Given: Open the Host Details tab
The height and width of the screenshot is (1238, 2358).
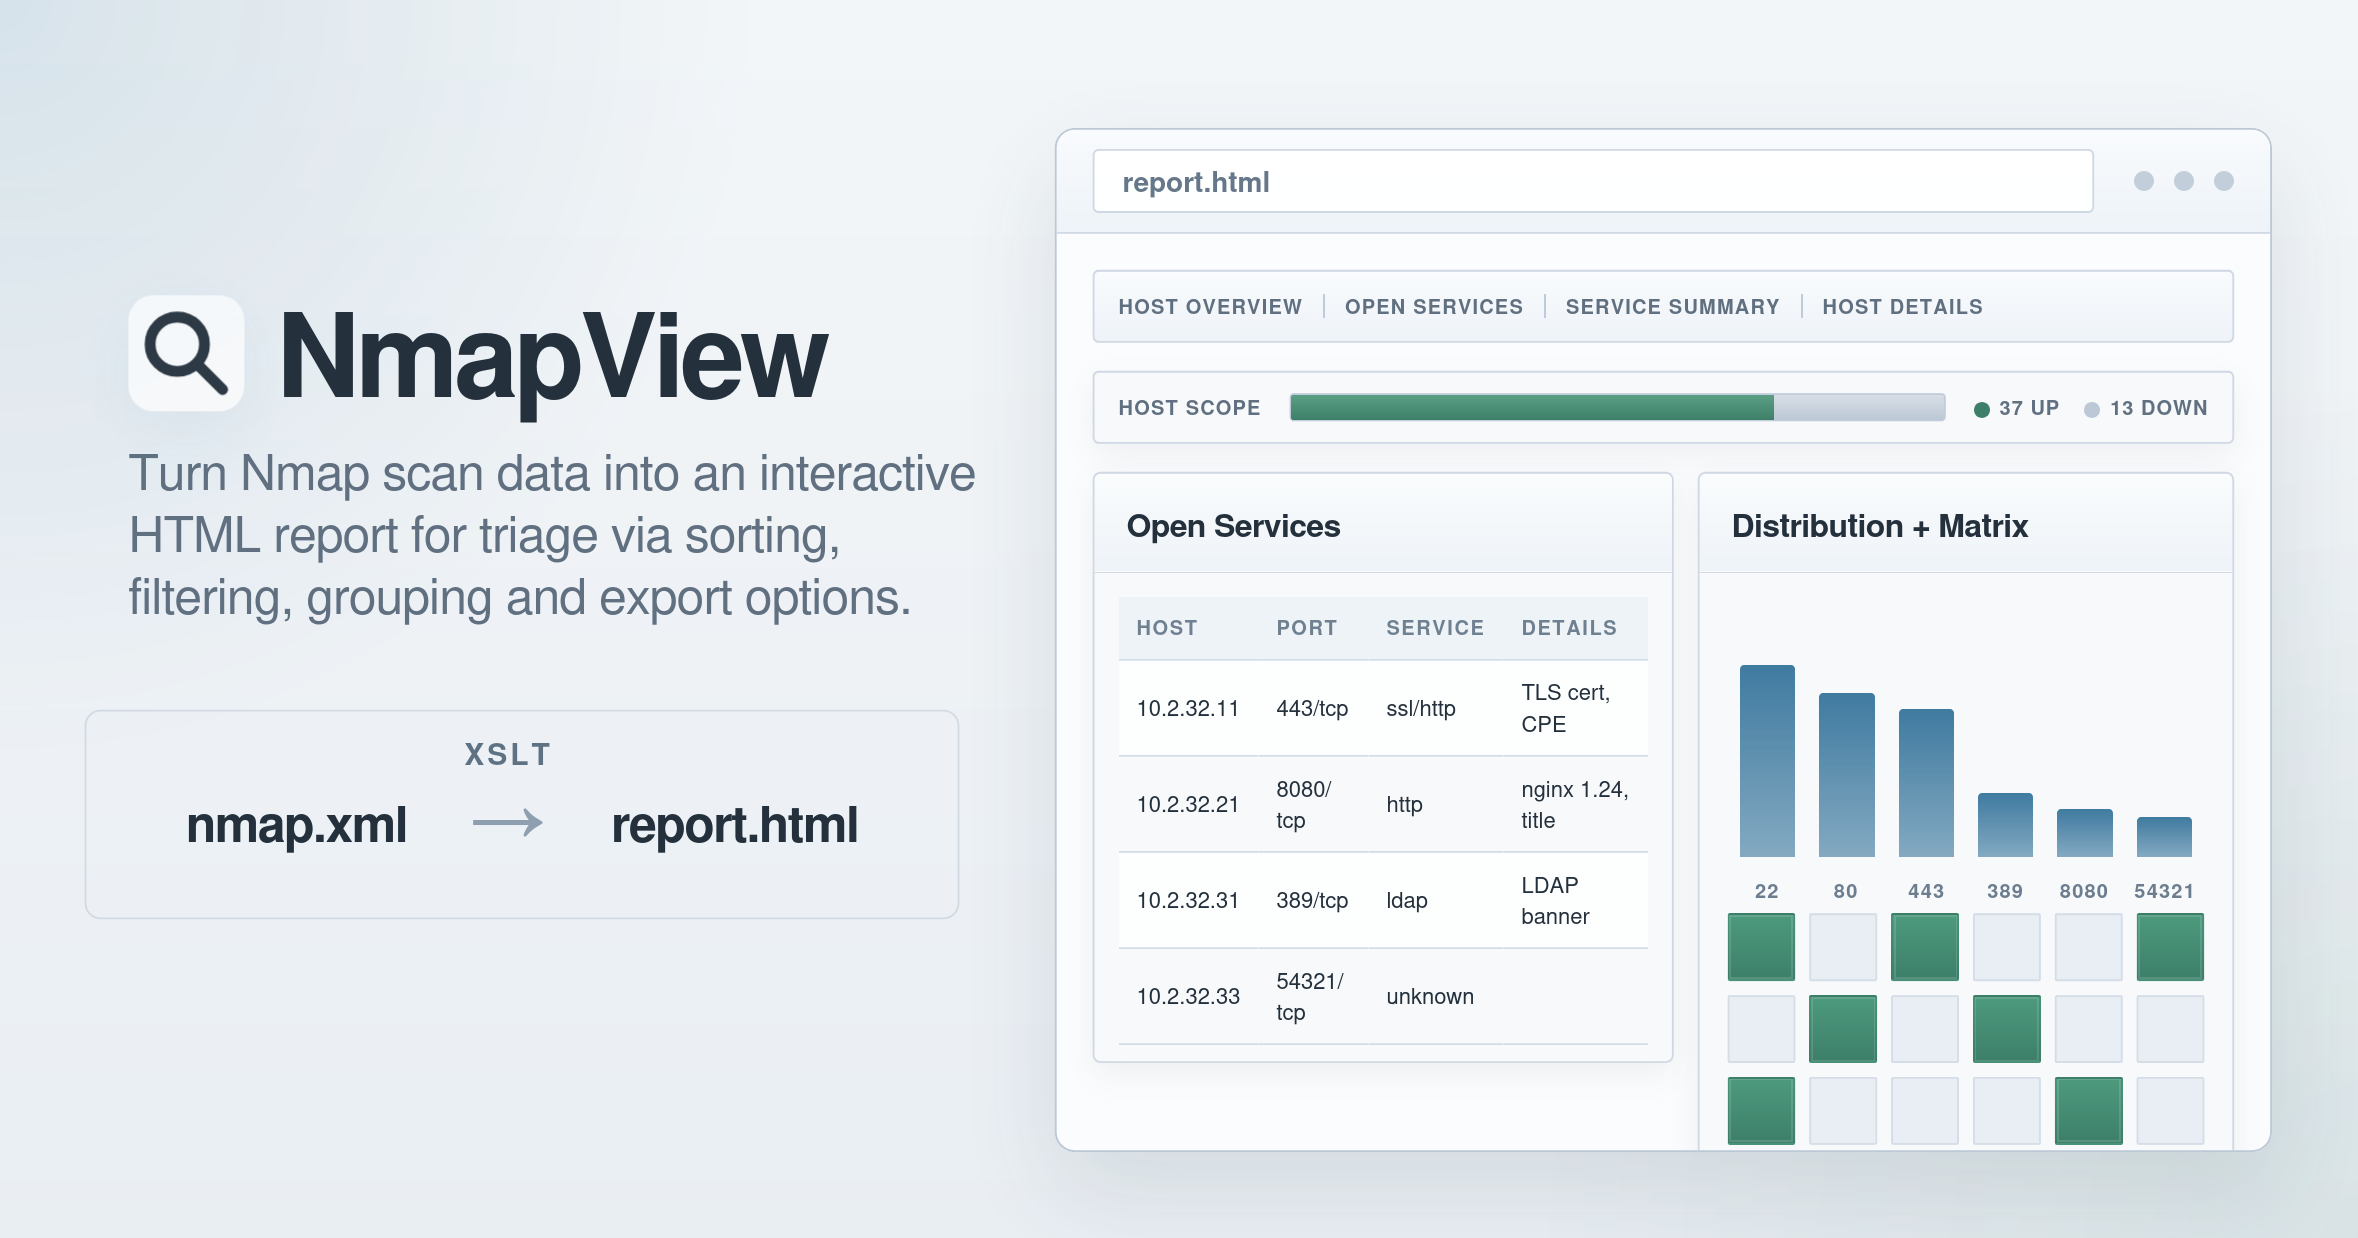Looking at the screenshot, I should point(1902,306).
